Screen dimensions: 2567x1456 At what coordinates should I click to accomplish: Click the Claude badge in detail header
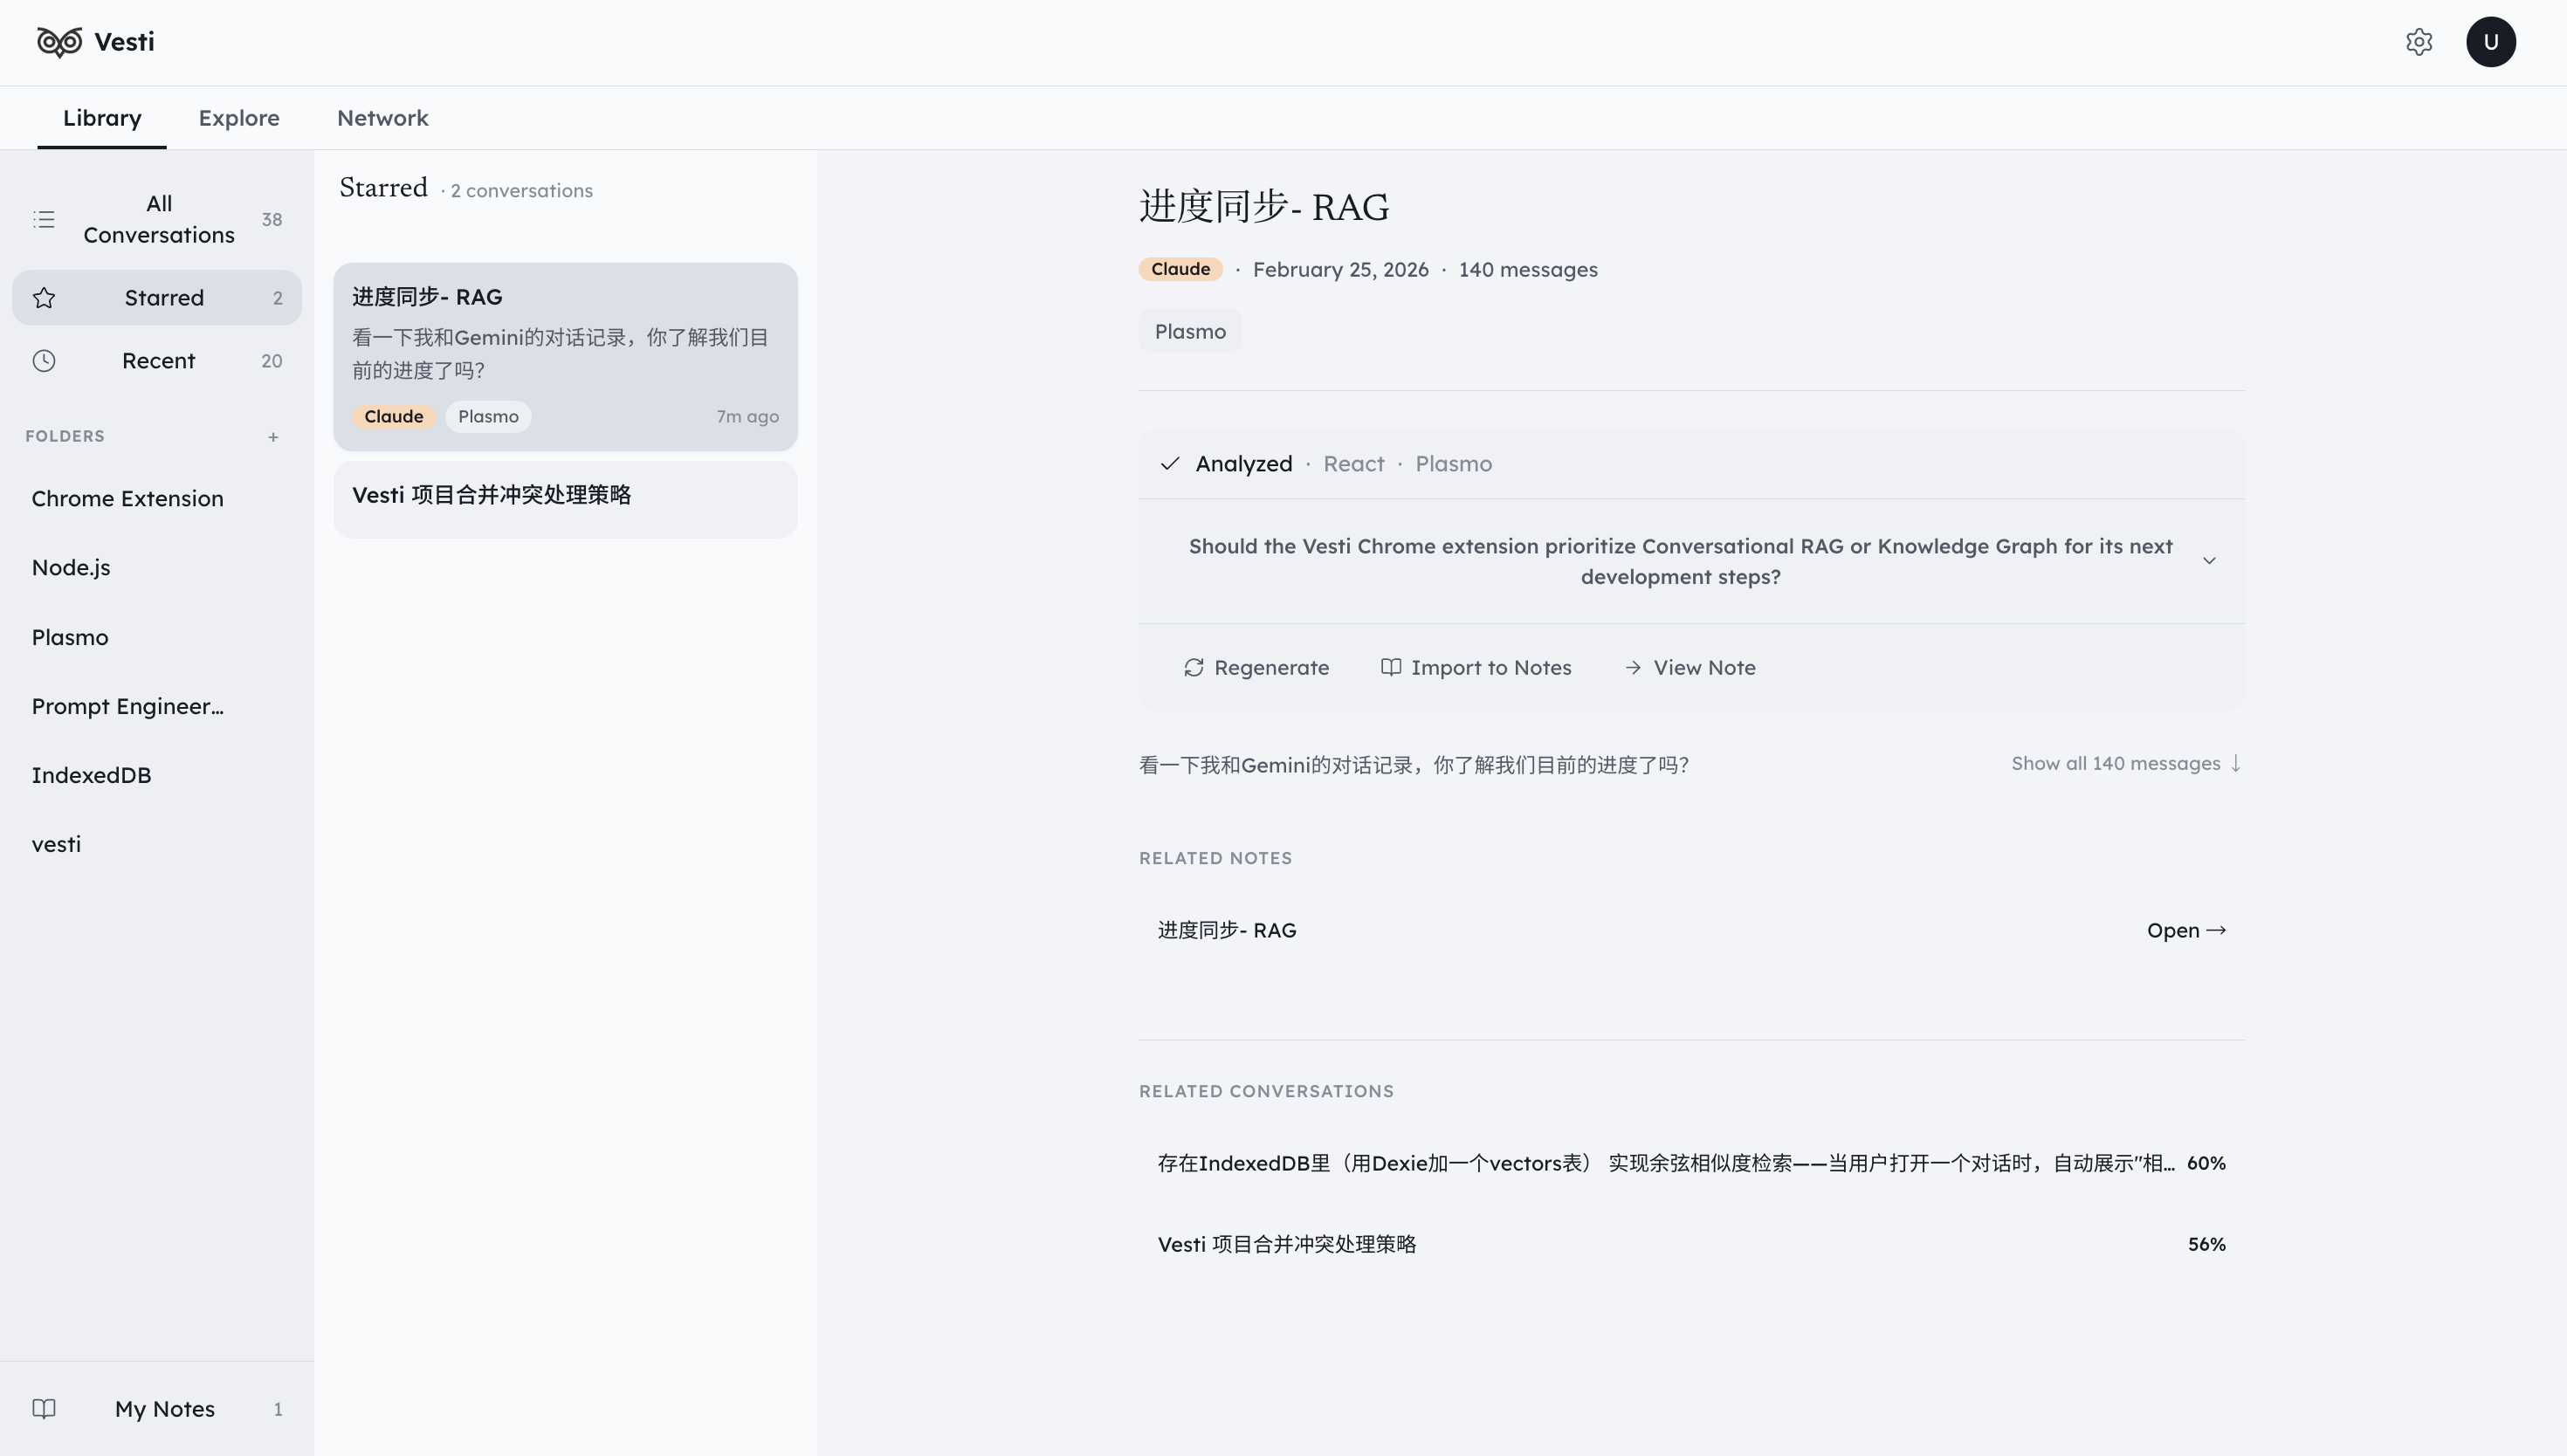click(1180, 269)
